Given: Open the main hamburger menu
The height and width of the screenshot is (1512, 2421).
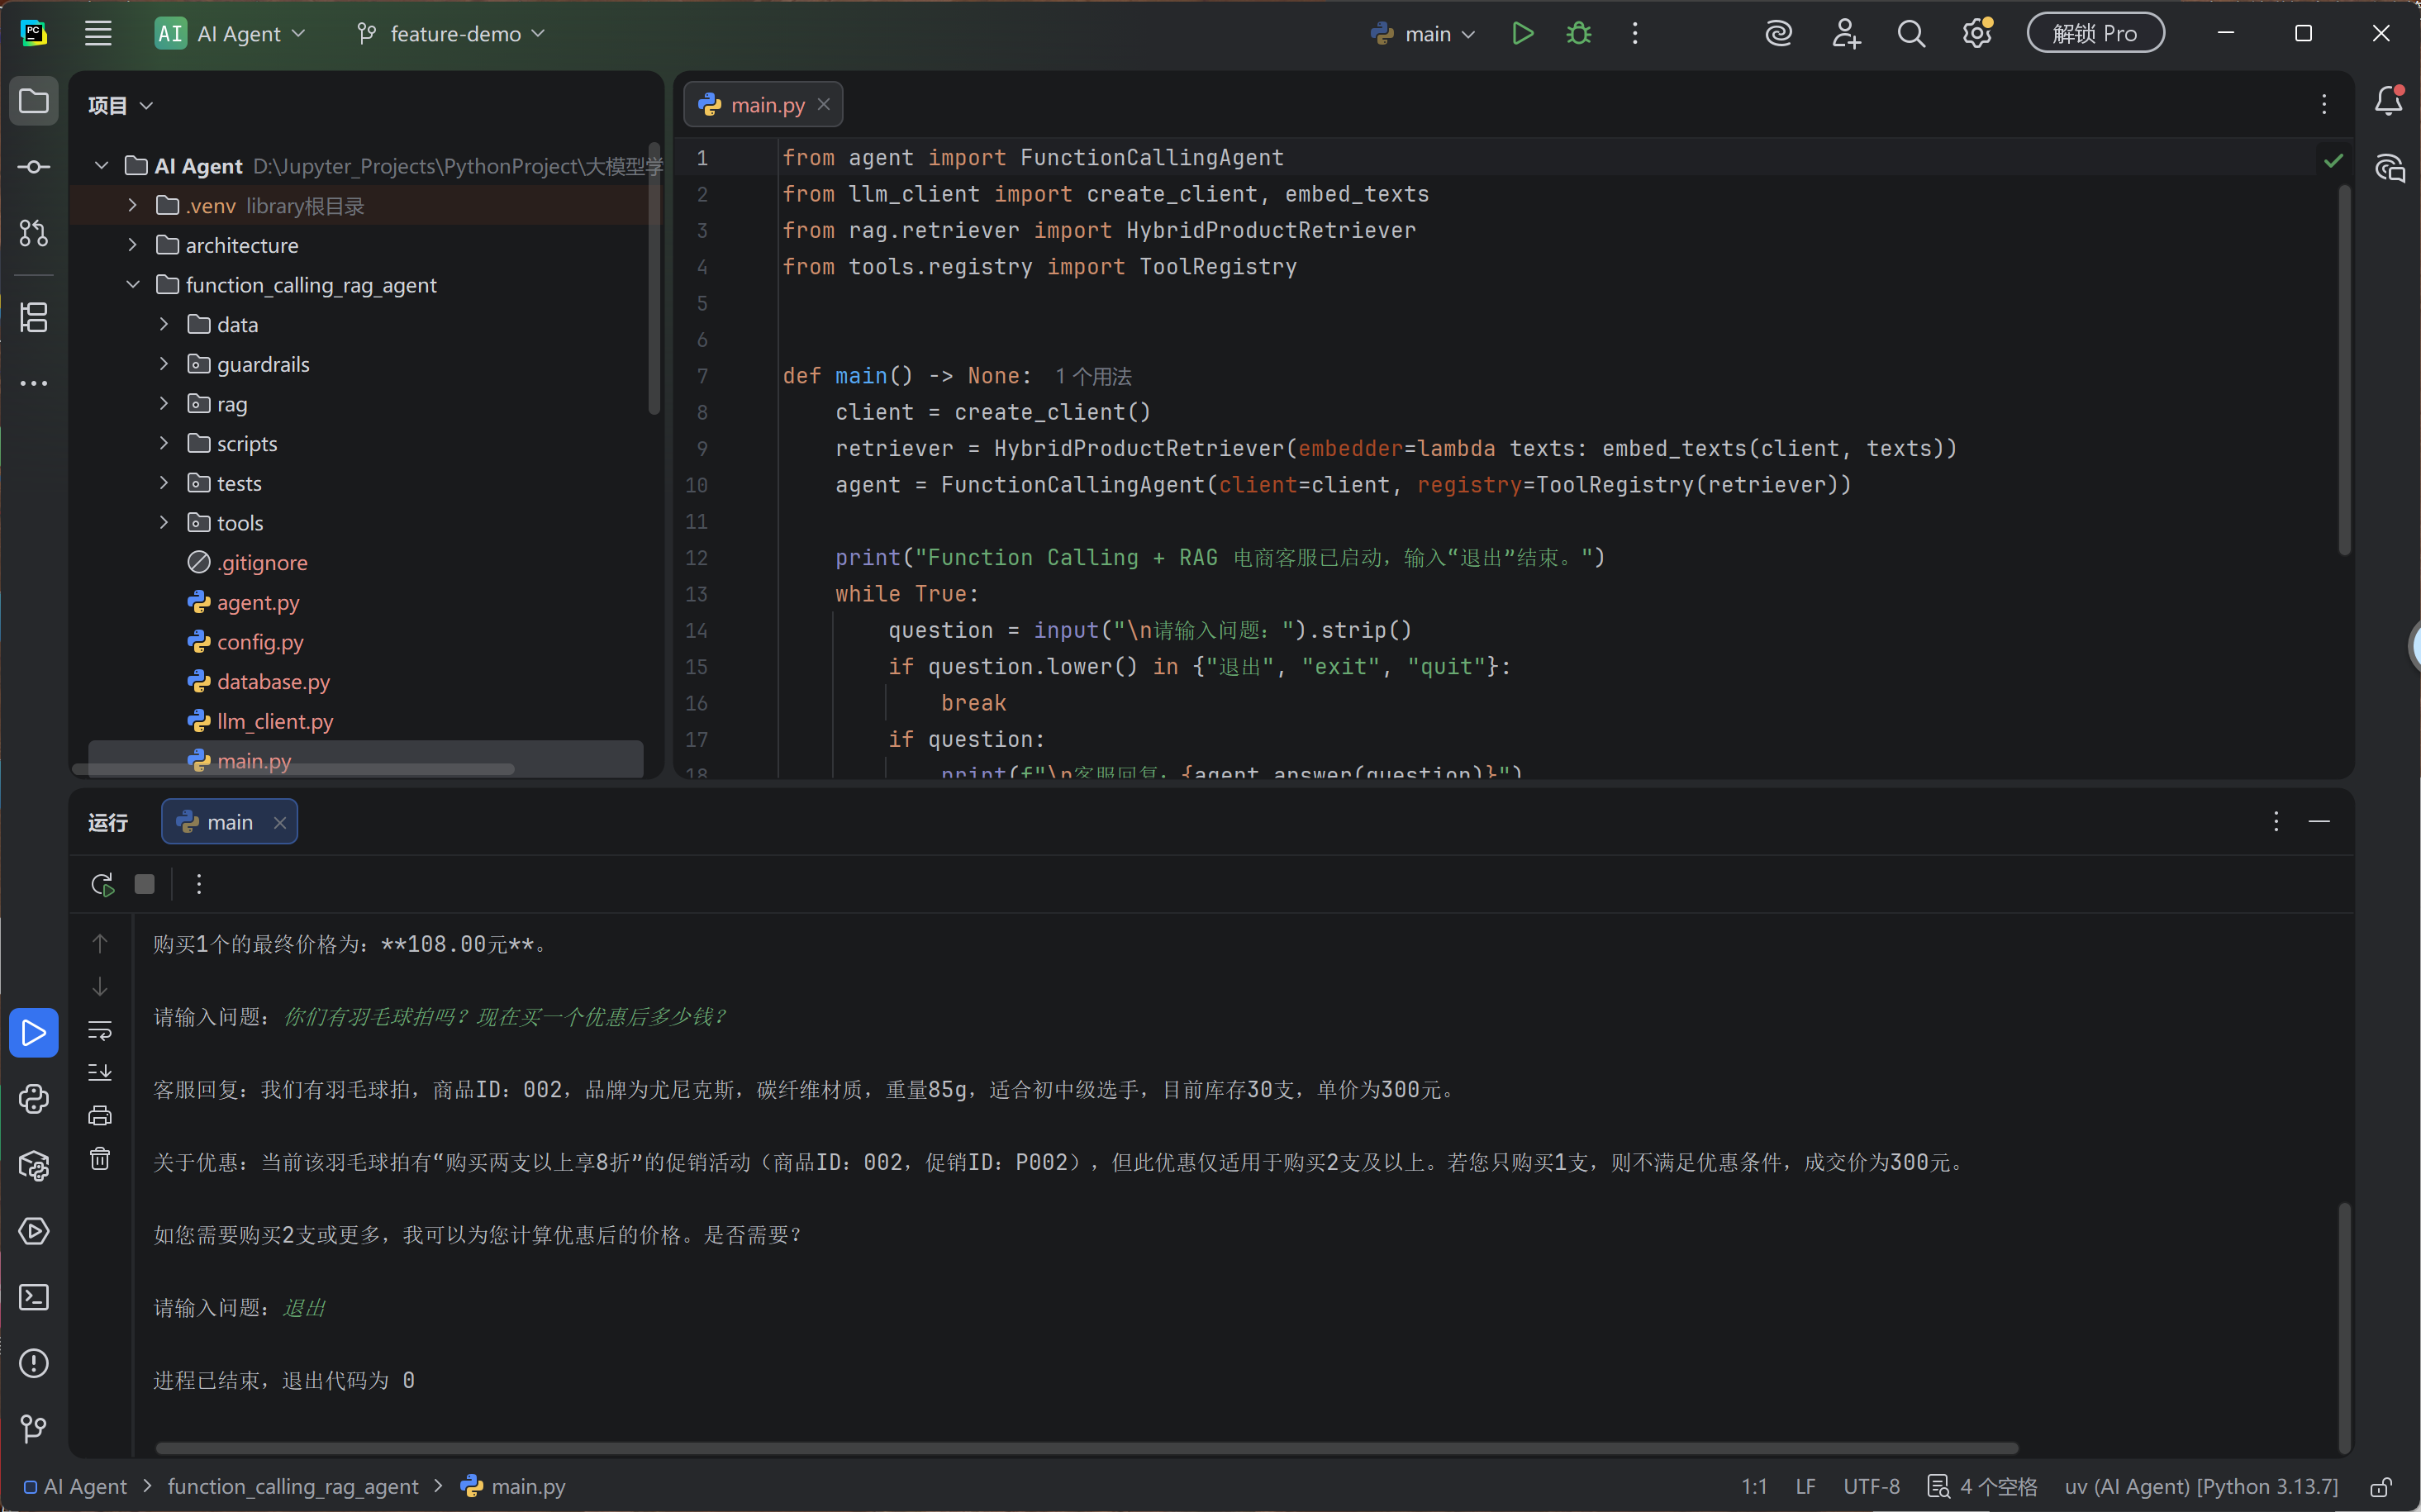Looking at the screenshot, I should coord(98,34).
